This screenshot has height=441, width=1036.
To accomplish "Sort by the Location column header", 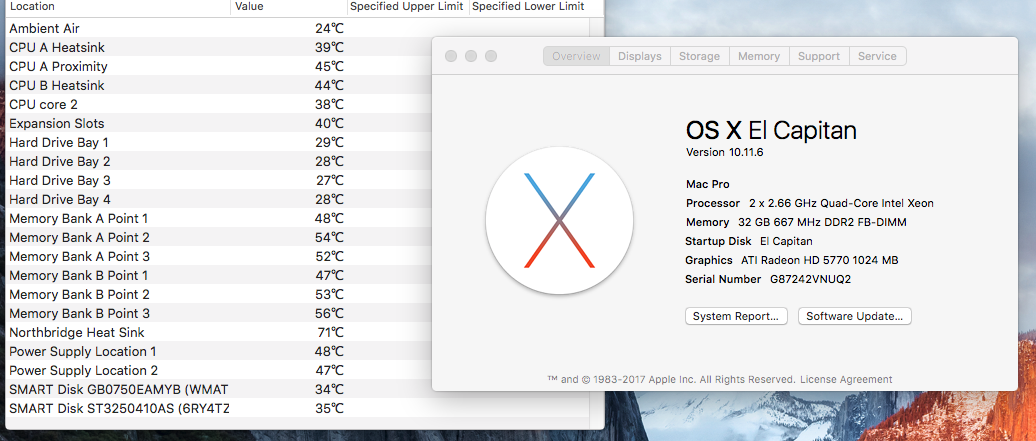I will [x=118, y=7].
